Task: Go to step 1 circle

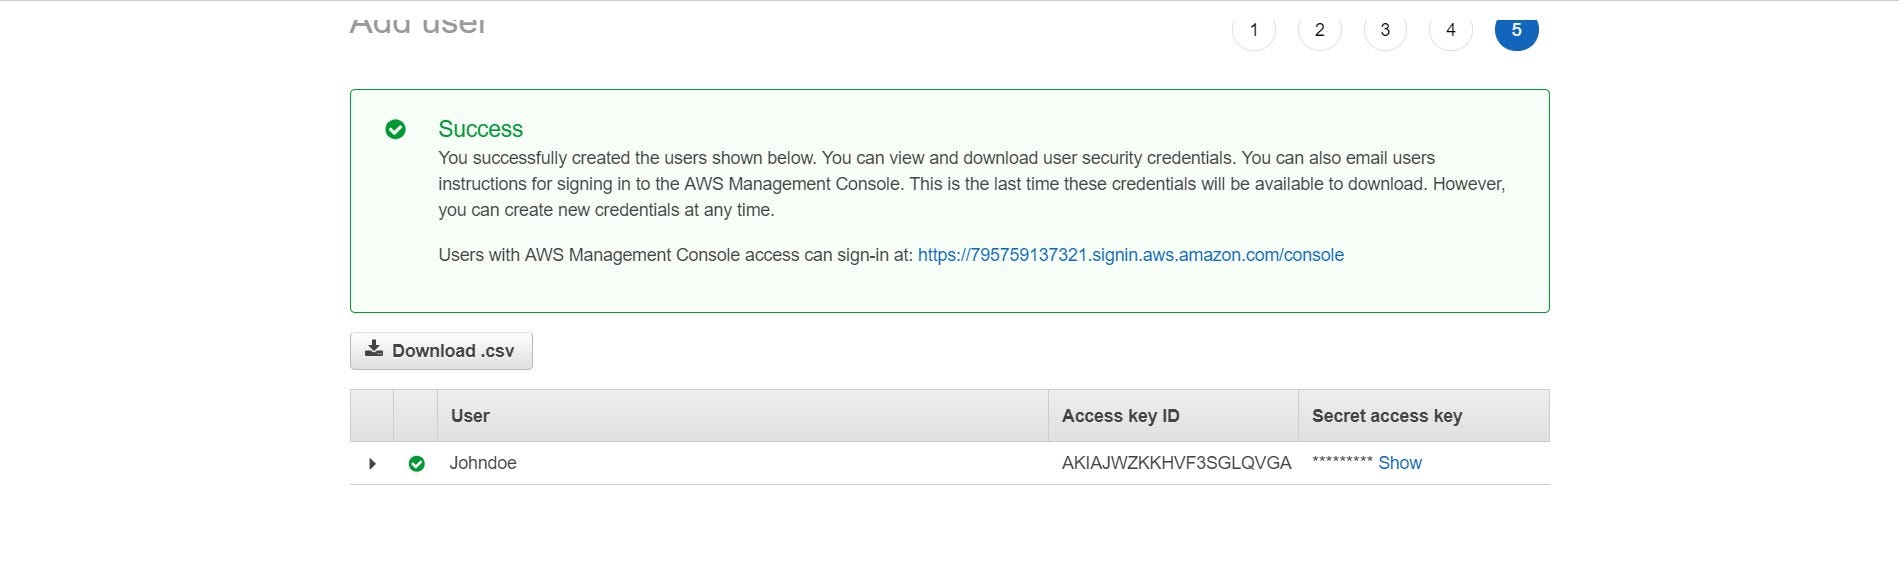Action: pos(1253,30)
